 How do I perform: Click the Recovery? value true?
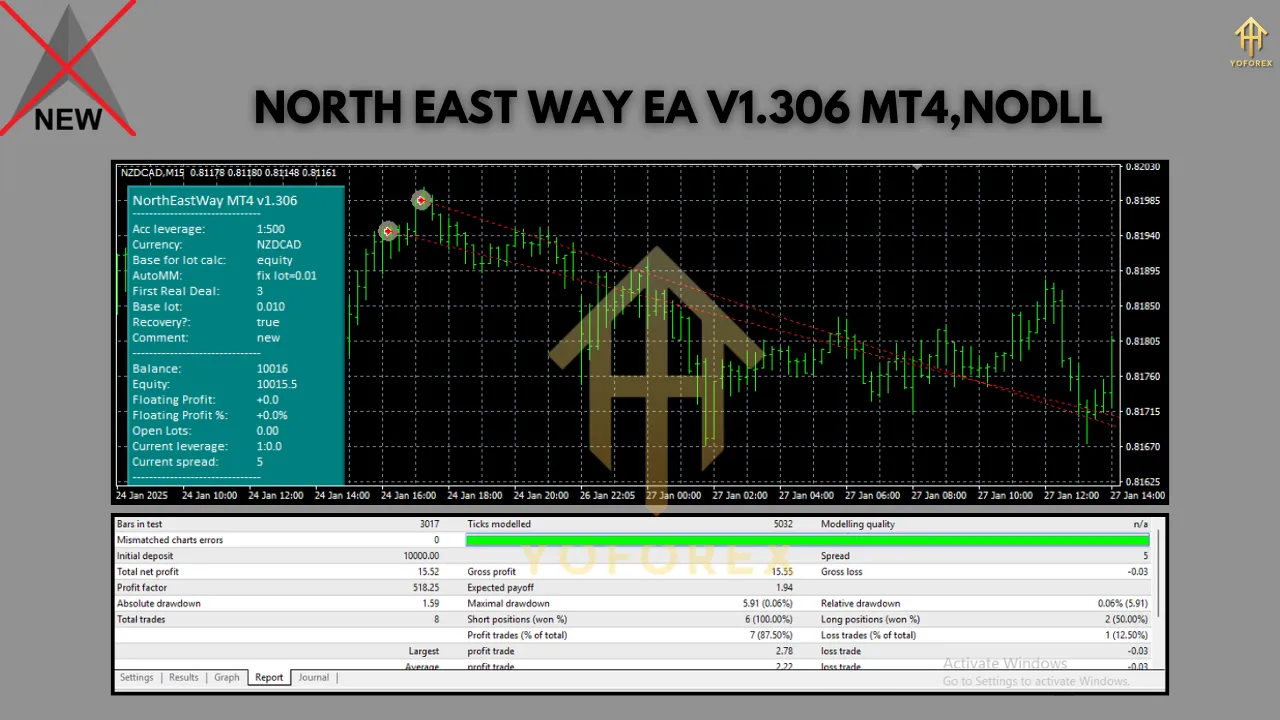pyautogui.click(x=268, y=322)
